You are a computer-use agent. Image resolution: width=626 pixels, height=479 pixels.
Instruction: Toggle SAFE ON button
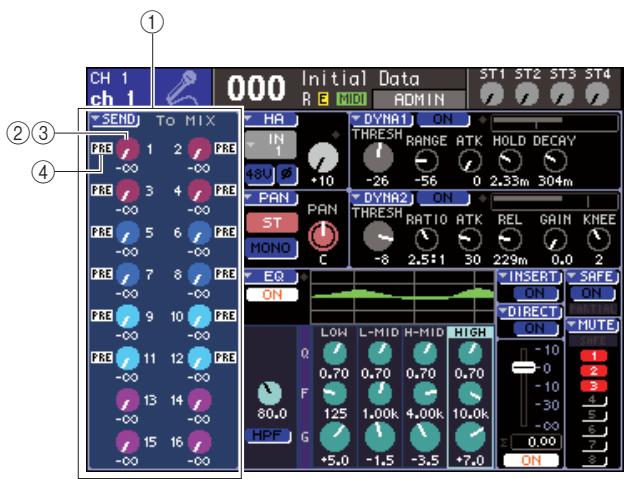[x=592, y=293]
